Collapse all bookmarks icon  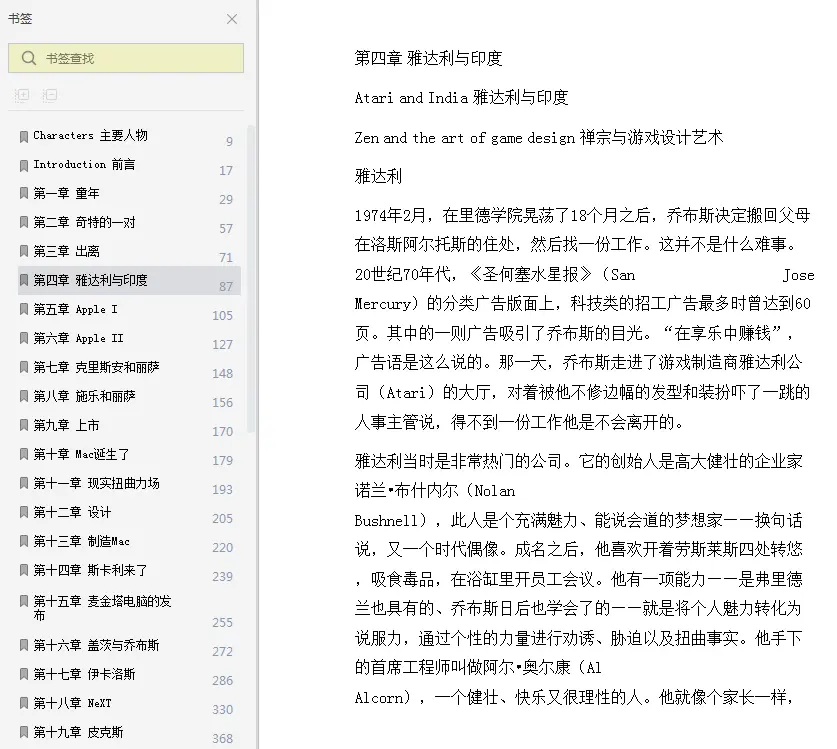coord(50,95)
